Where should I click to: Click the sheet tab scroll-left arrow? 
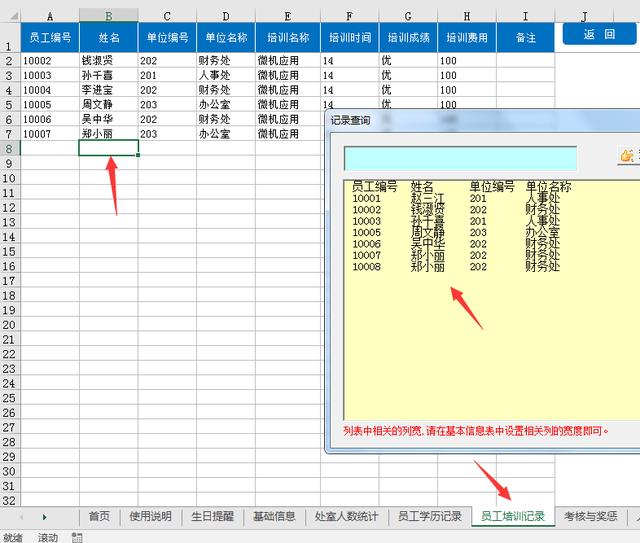tap(21, 517)
